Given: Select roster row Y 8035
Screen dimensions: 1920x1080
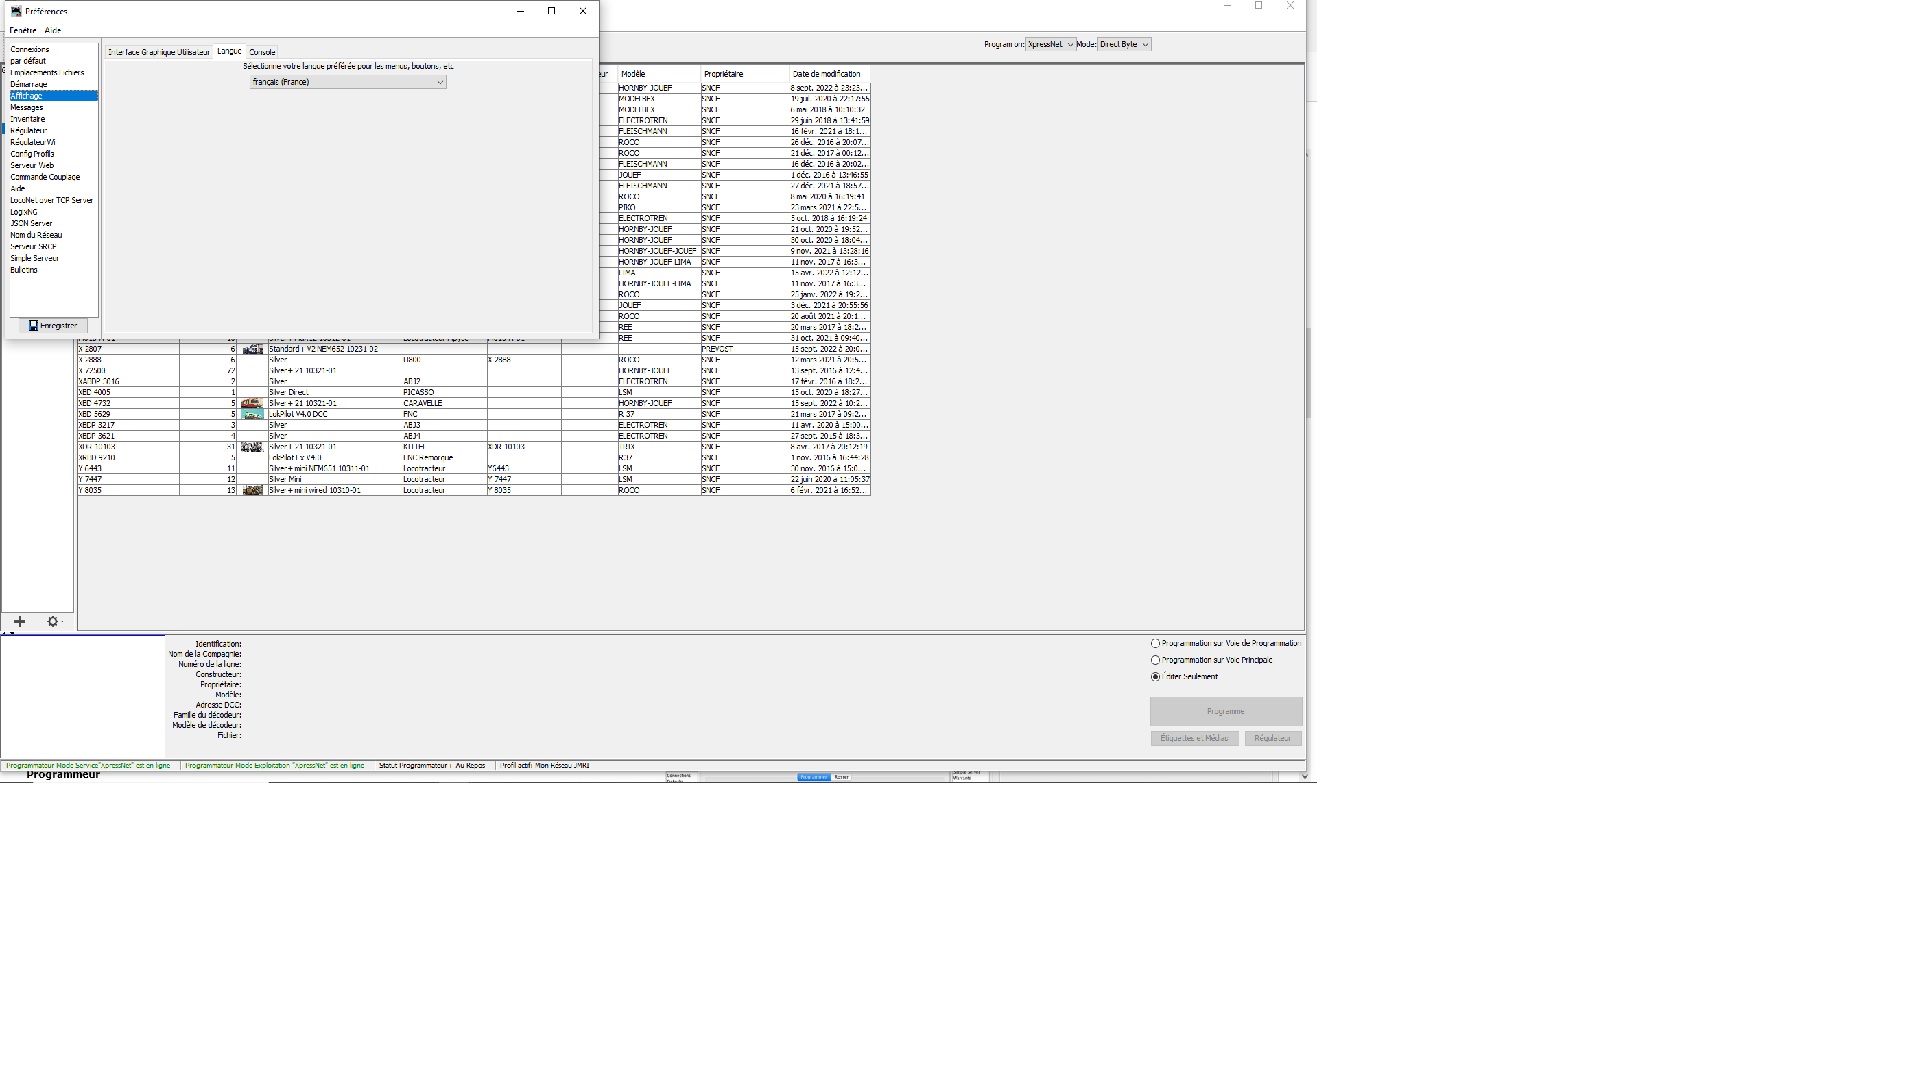Looking at the screenshot, I should pyautogui.click(x=474, y=490).
